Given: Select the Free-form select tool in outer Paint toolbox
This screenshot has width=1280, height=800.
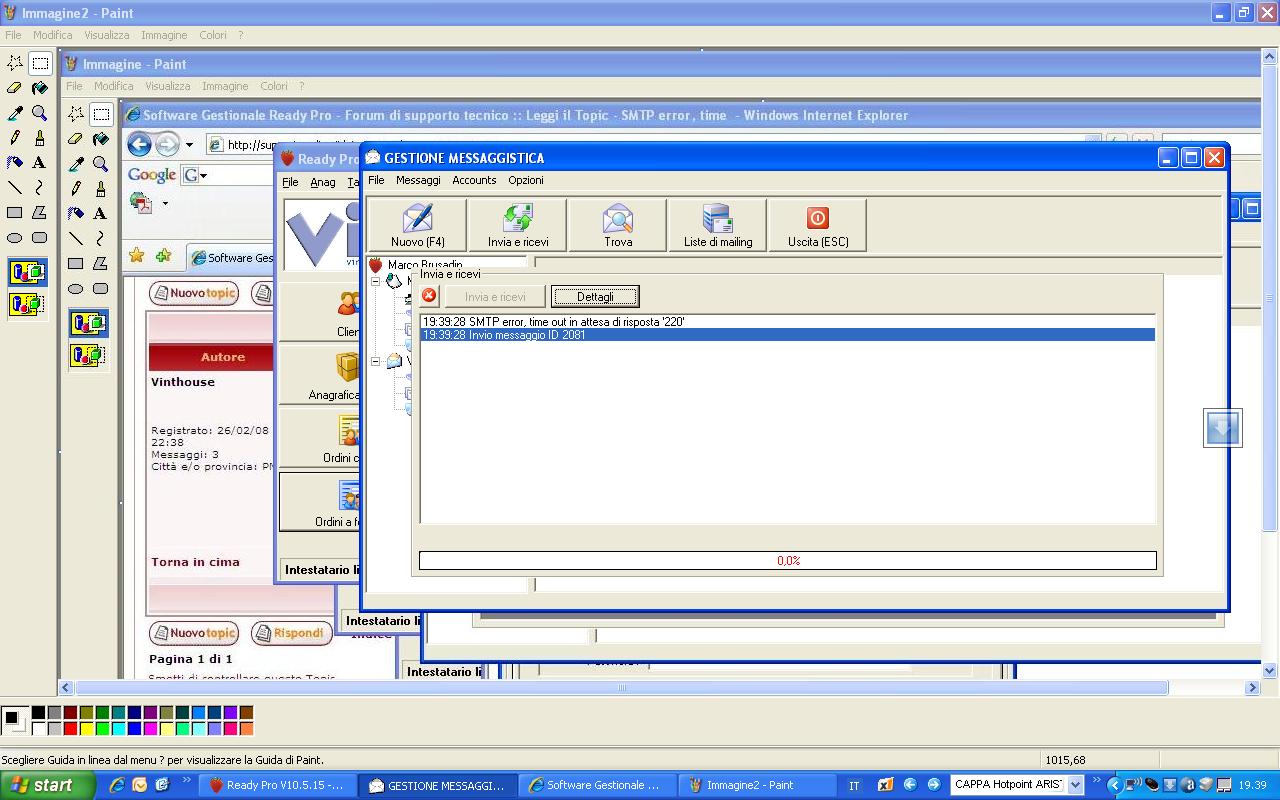Looking at the screenshot, I should 15,63.
